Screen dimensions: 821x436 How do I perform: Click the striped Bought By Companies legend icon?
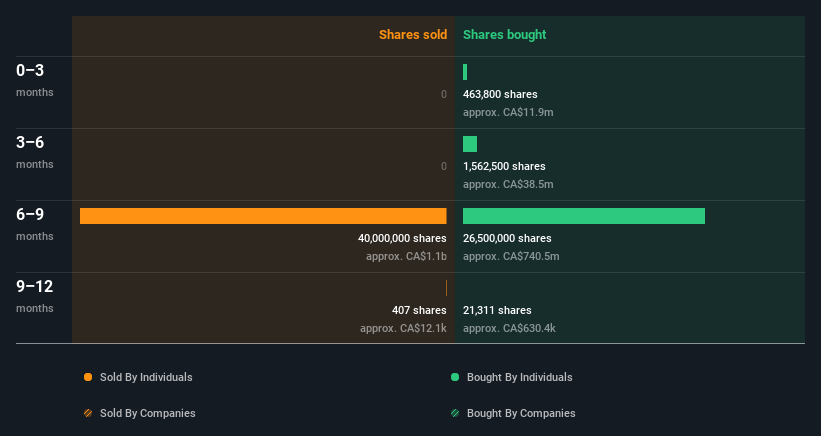(x=455, y=413)
